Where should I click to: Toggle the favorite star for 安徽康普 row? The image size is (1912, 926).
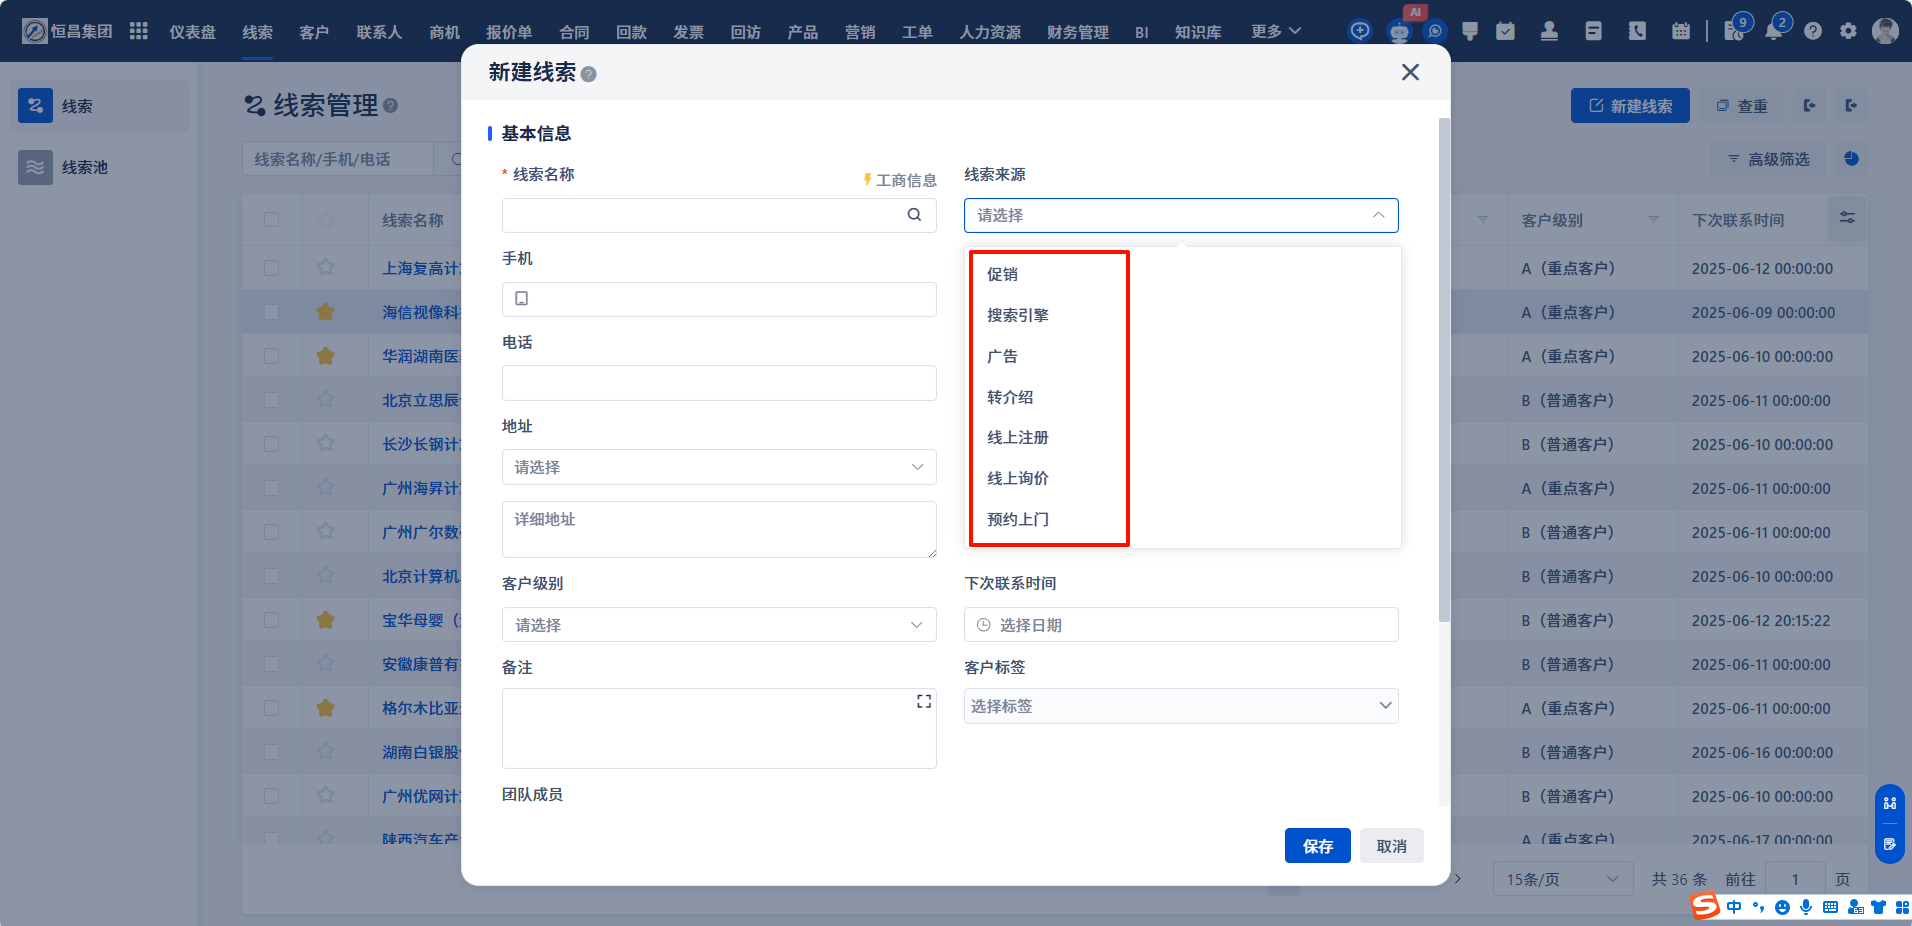click(x=325, y=664)
